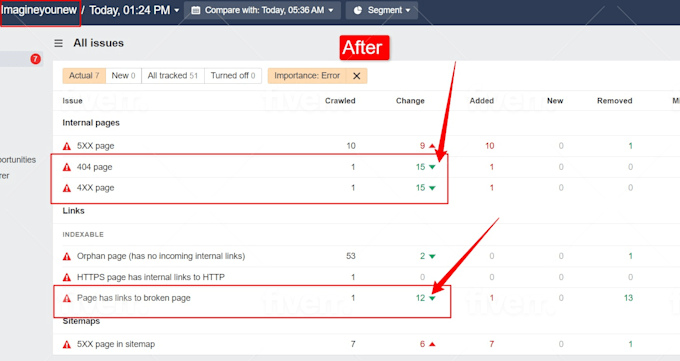Image resolution: width=680 pixels, height=361 pixels.
Task: Click the Sitemaps section heading
Action: 81,321
